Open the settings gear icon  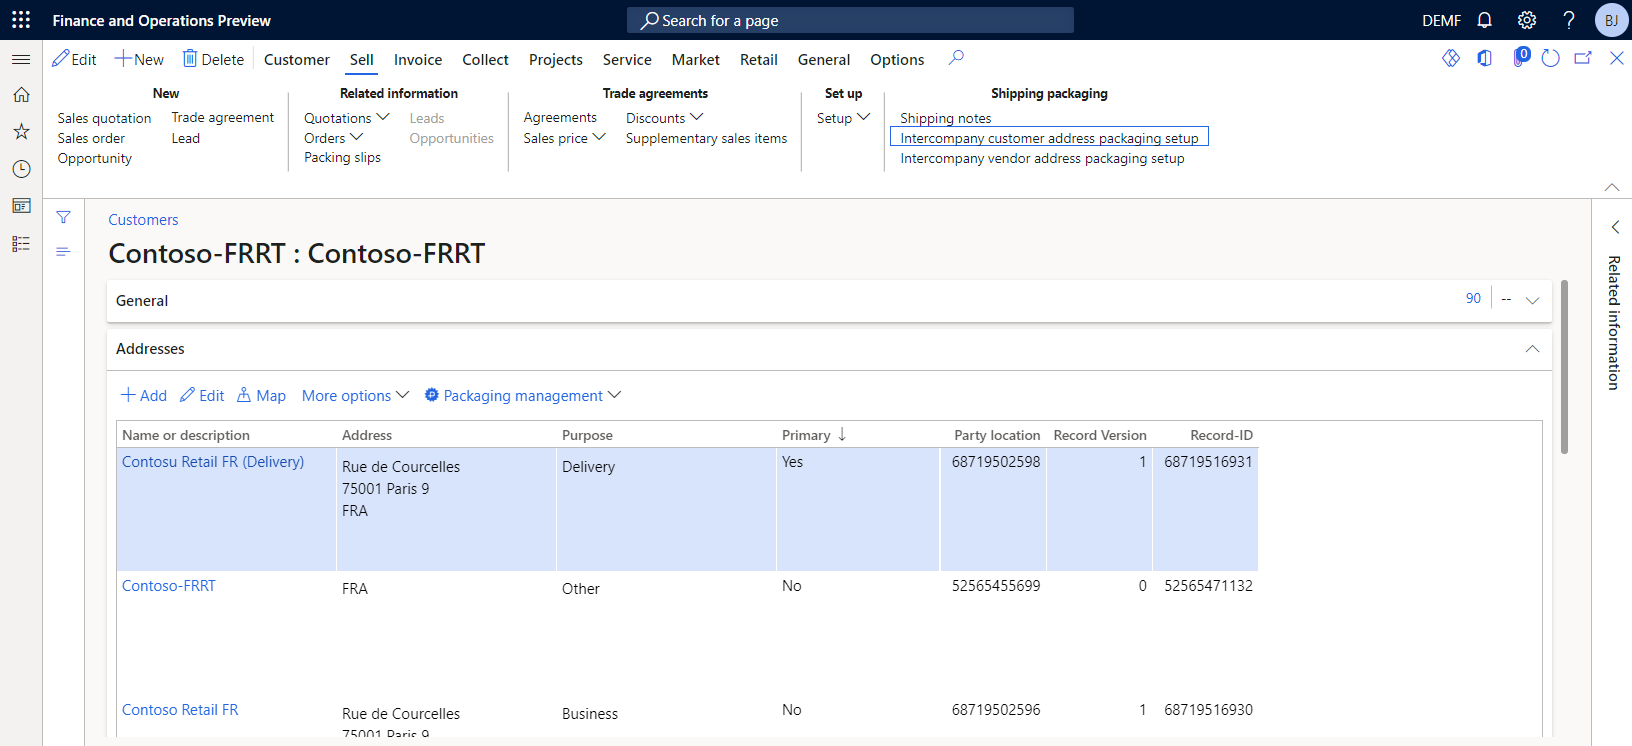coord(1527,20)
